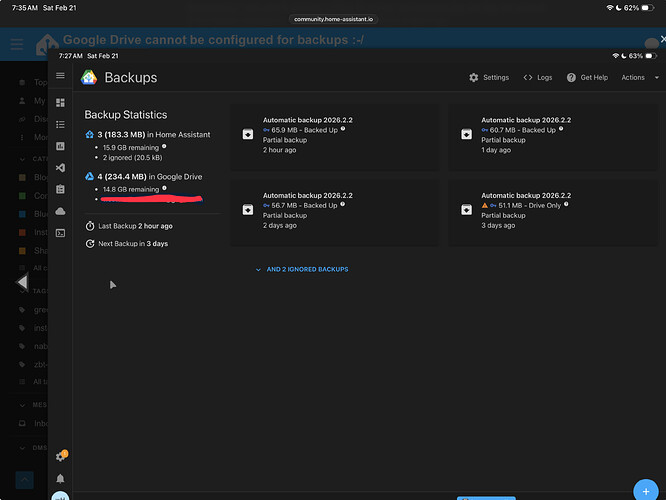Expand AND 2 IGNORED BACKUPS

click(x=302, y=269)
